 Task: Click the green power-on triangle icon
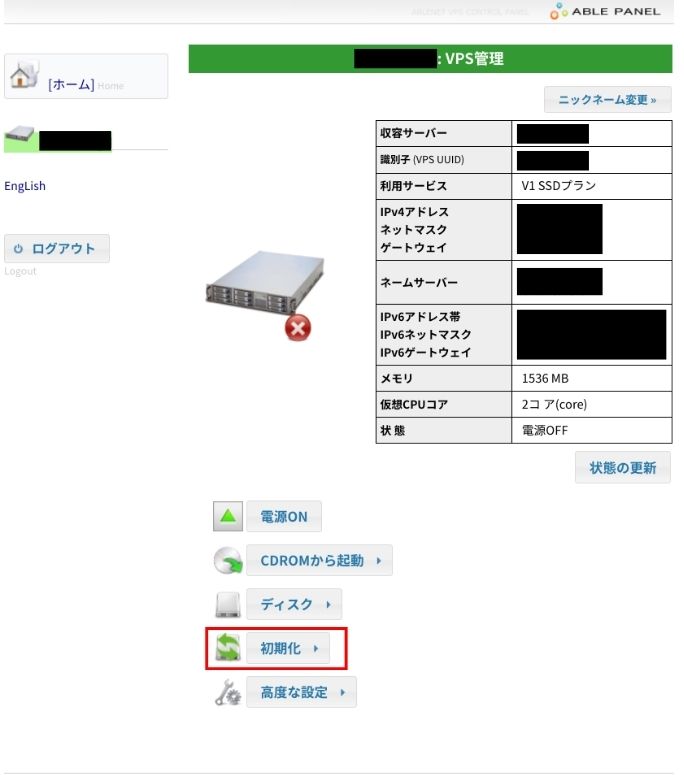coord(228,516)
